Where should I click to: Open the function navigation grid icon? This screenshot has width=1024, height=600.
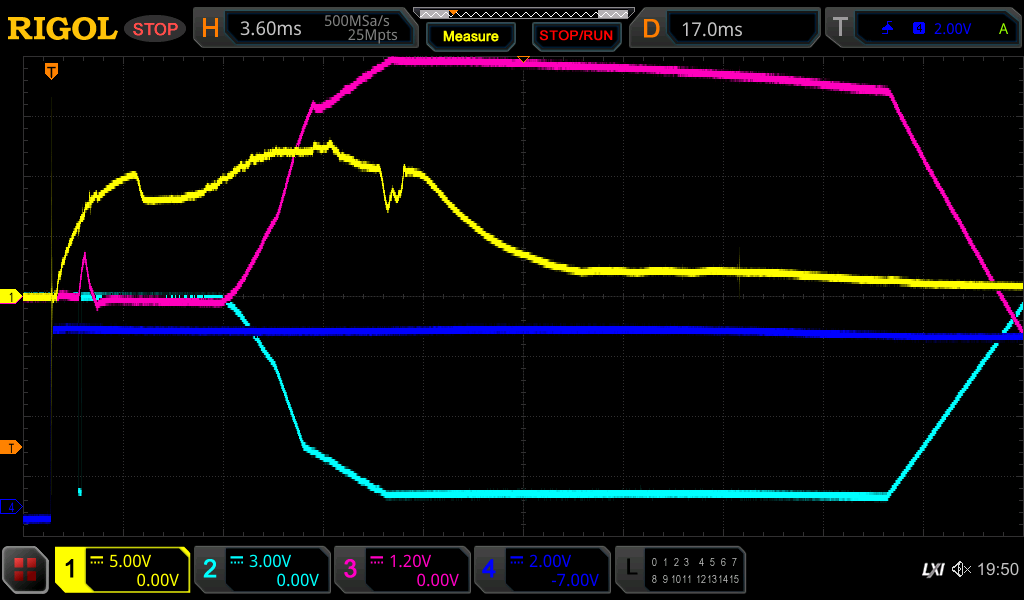coord(26,570)
